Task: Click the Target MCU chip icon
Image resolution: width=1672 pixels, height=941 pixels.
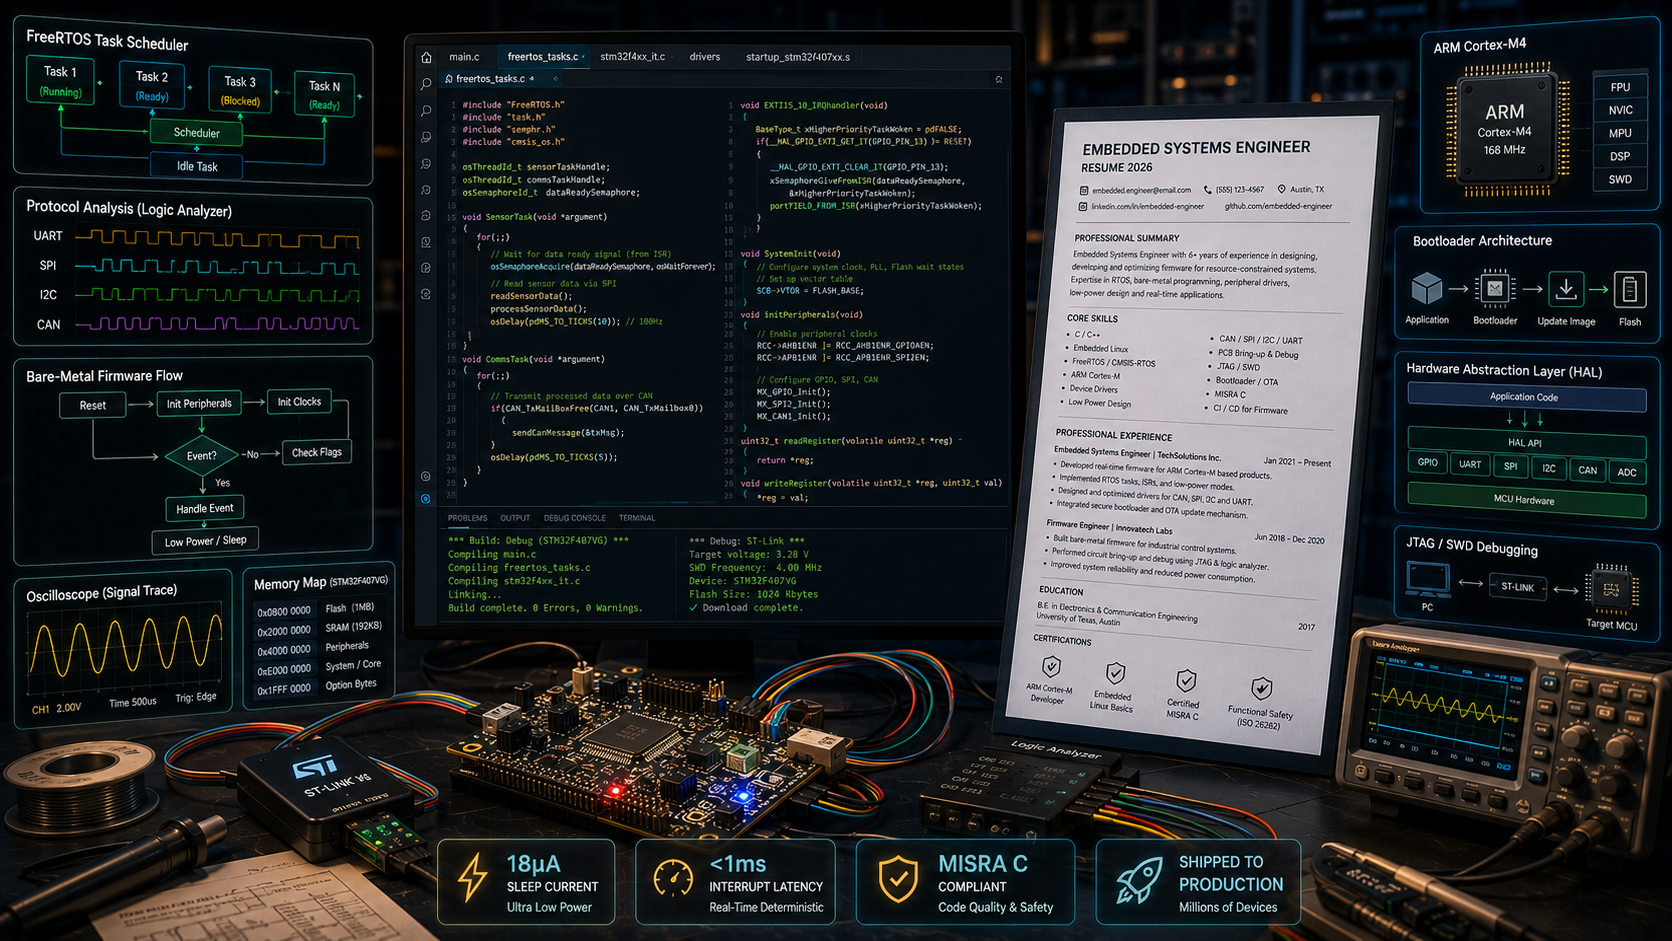Action: [1611, 589]
